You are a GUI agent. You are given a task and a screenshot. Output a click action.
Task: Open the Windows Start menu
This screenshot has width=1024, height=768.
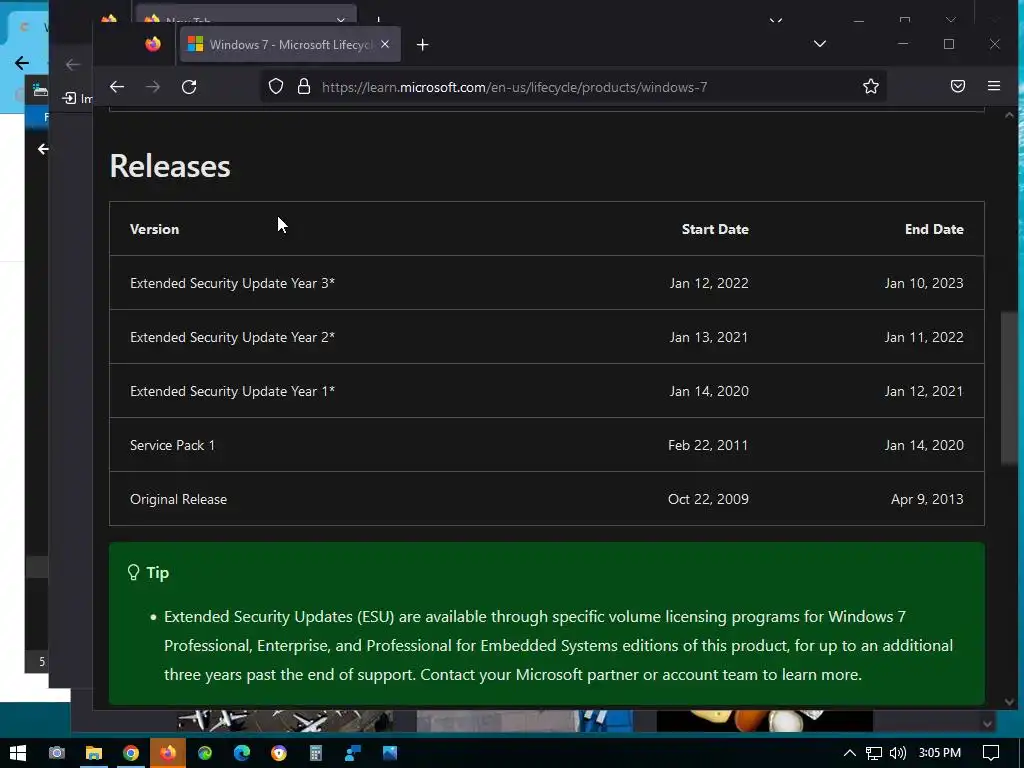pyautogui.click(x=18, y=753)
